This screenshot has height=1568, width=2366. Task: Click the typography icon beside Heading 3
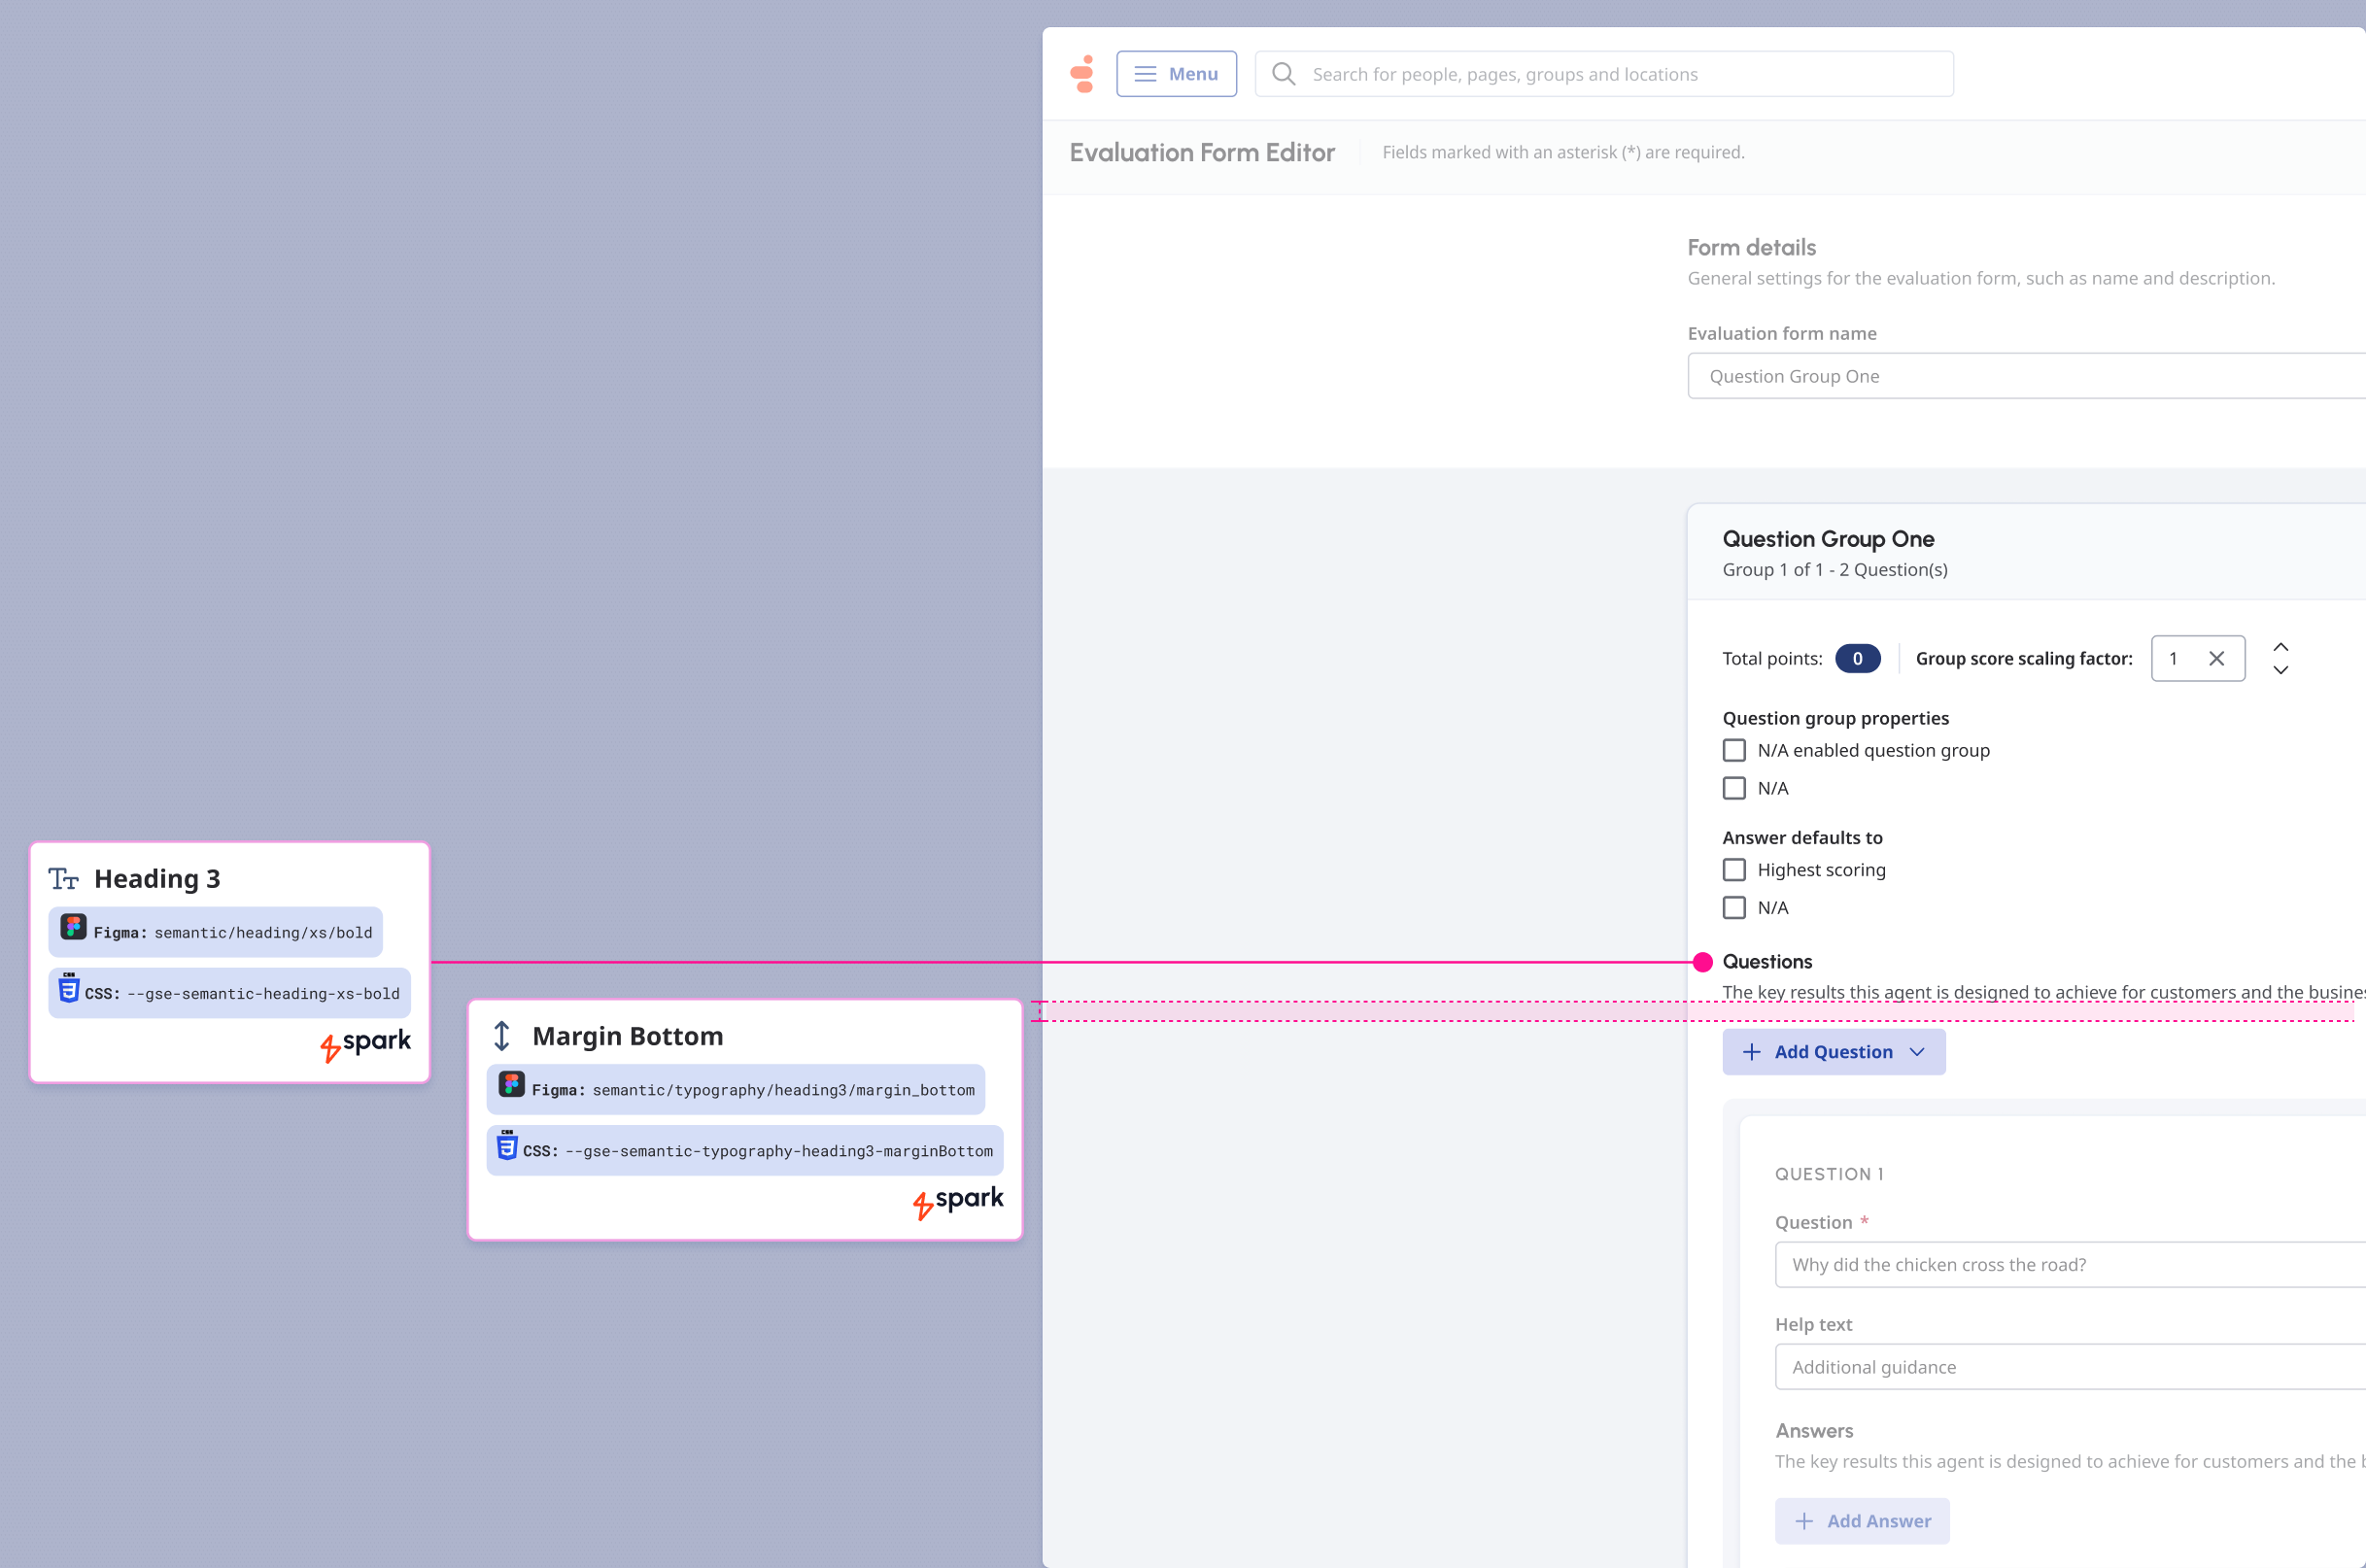(x=64, y=879)
